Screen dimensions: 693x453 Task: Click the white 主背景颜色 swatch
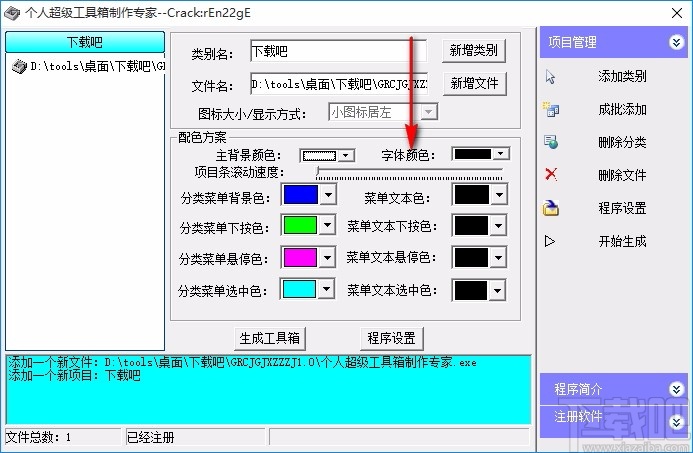tap(320, 156)
